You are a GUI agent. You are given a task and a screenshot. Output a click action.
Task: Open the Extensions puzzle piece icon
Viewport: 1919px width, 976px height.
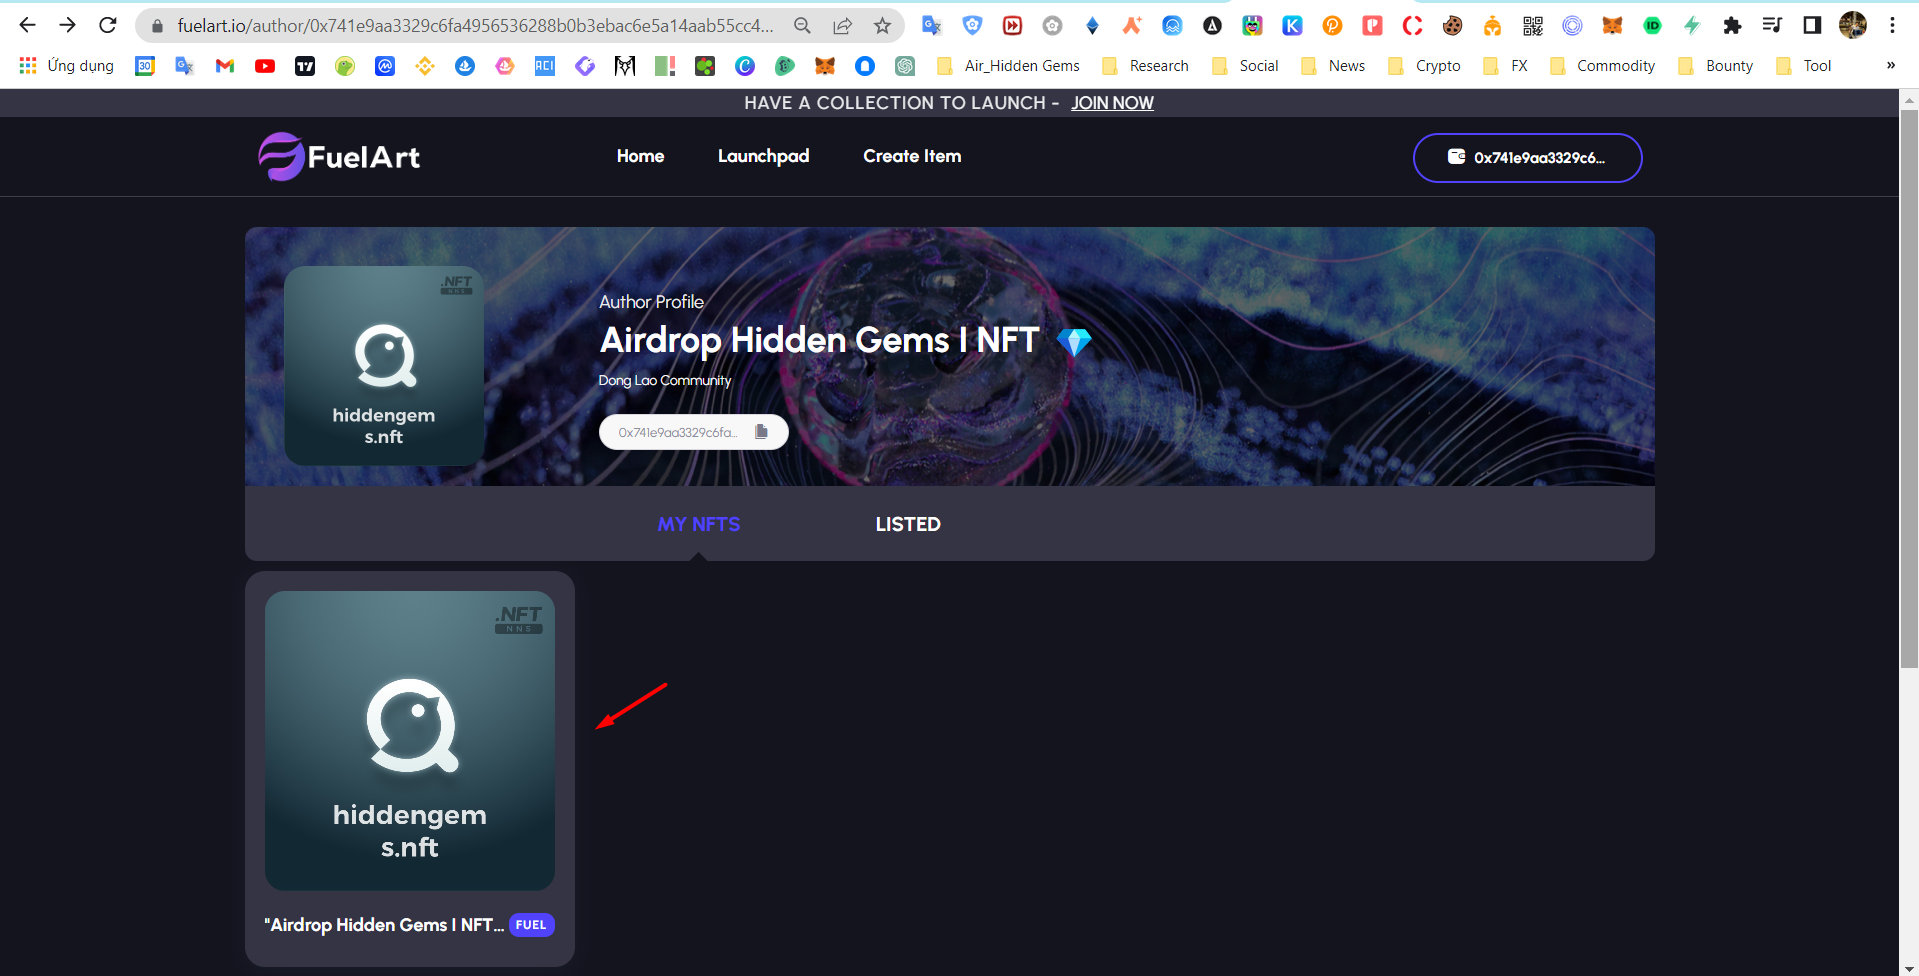pos(1732,26)
